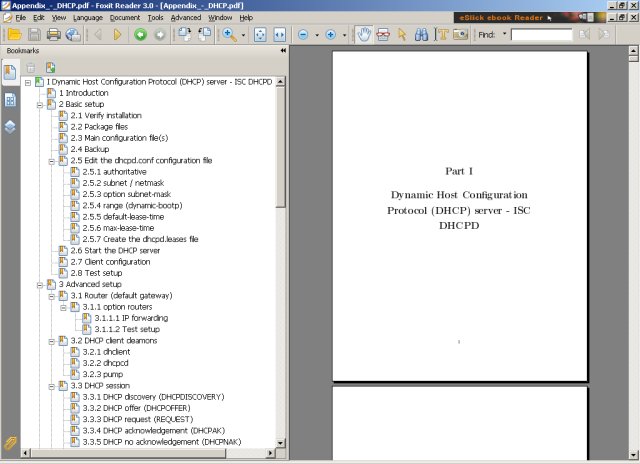Select the magnifier zoom-in tool

[229, 35]
